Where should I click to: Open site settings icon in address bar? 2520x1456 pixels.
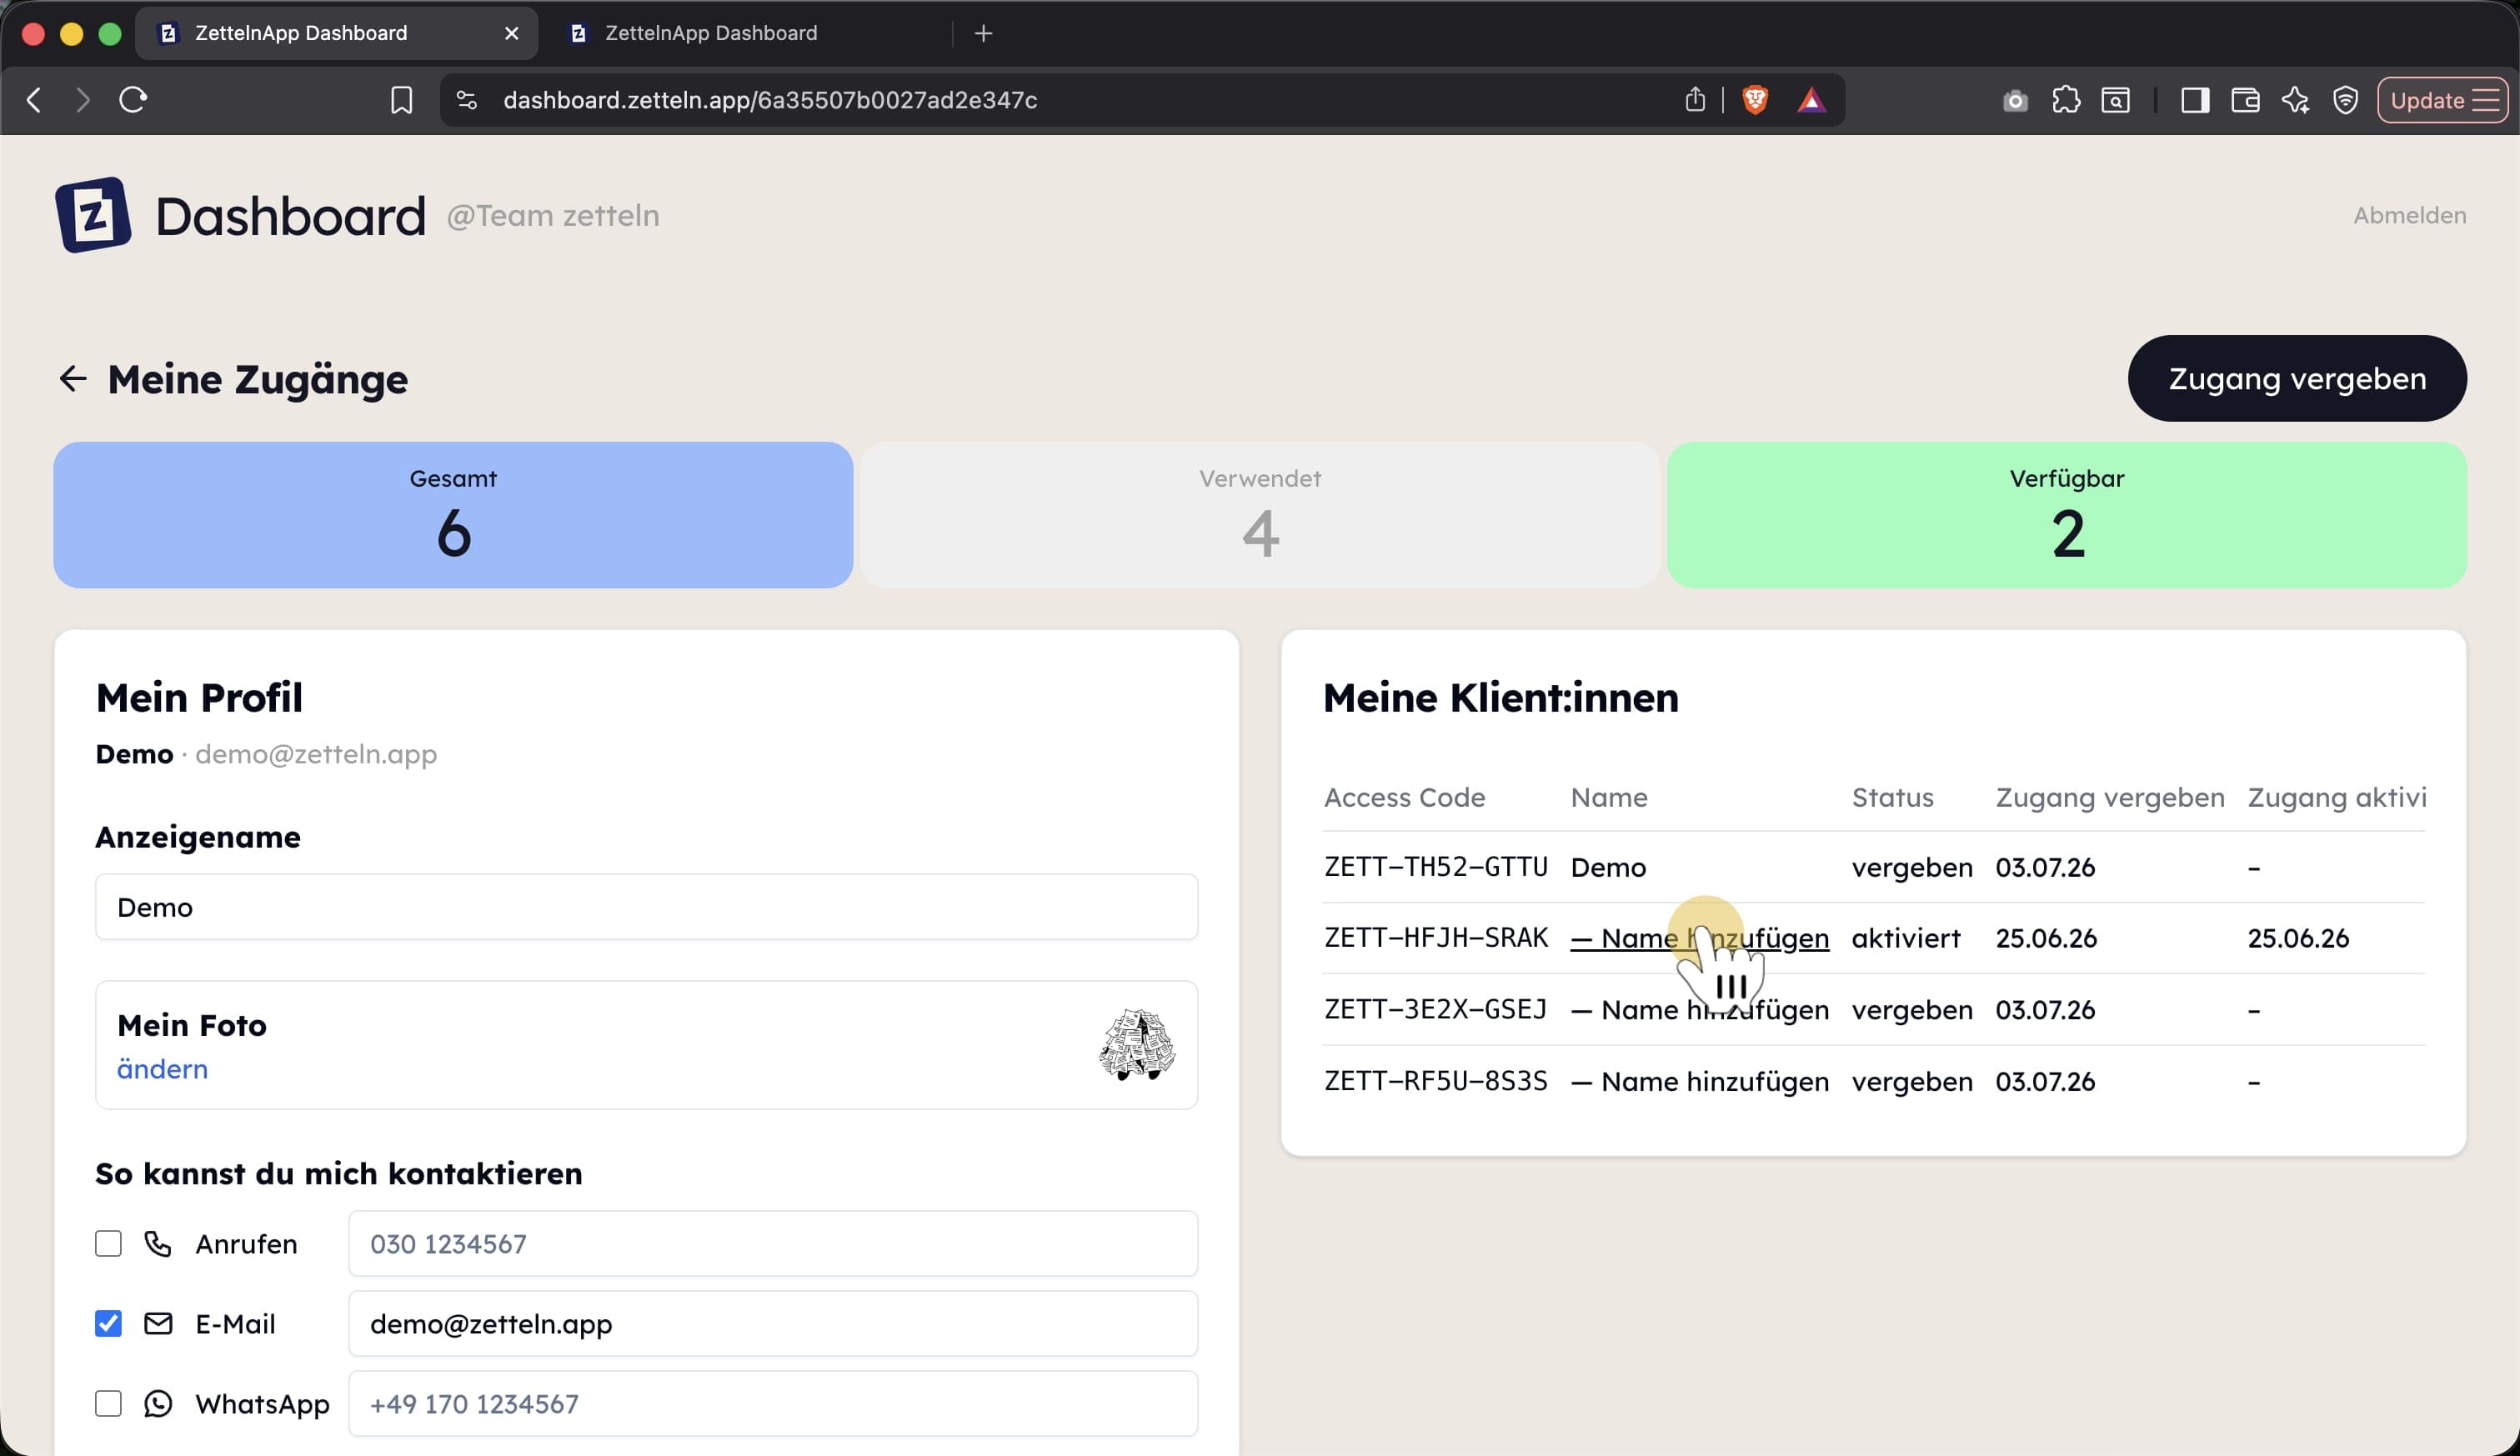tap(466, 100)
